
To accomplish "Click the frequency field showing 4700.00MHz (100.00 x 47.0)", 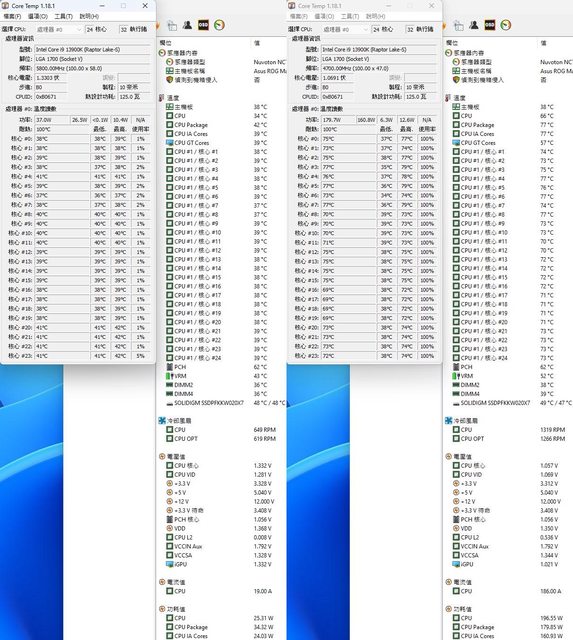I will tap(379, 69).
